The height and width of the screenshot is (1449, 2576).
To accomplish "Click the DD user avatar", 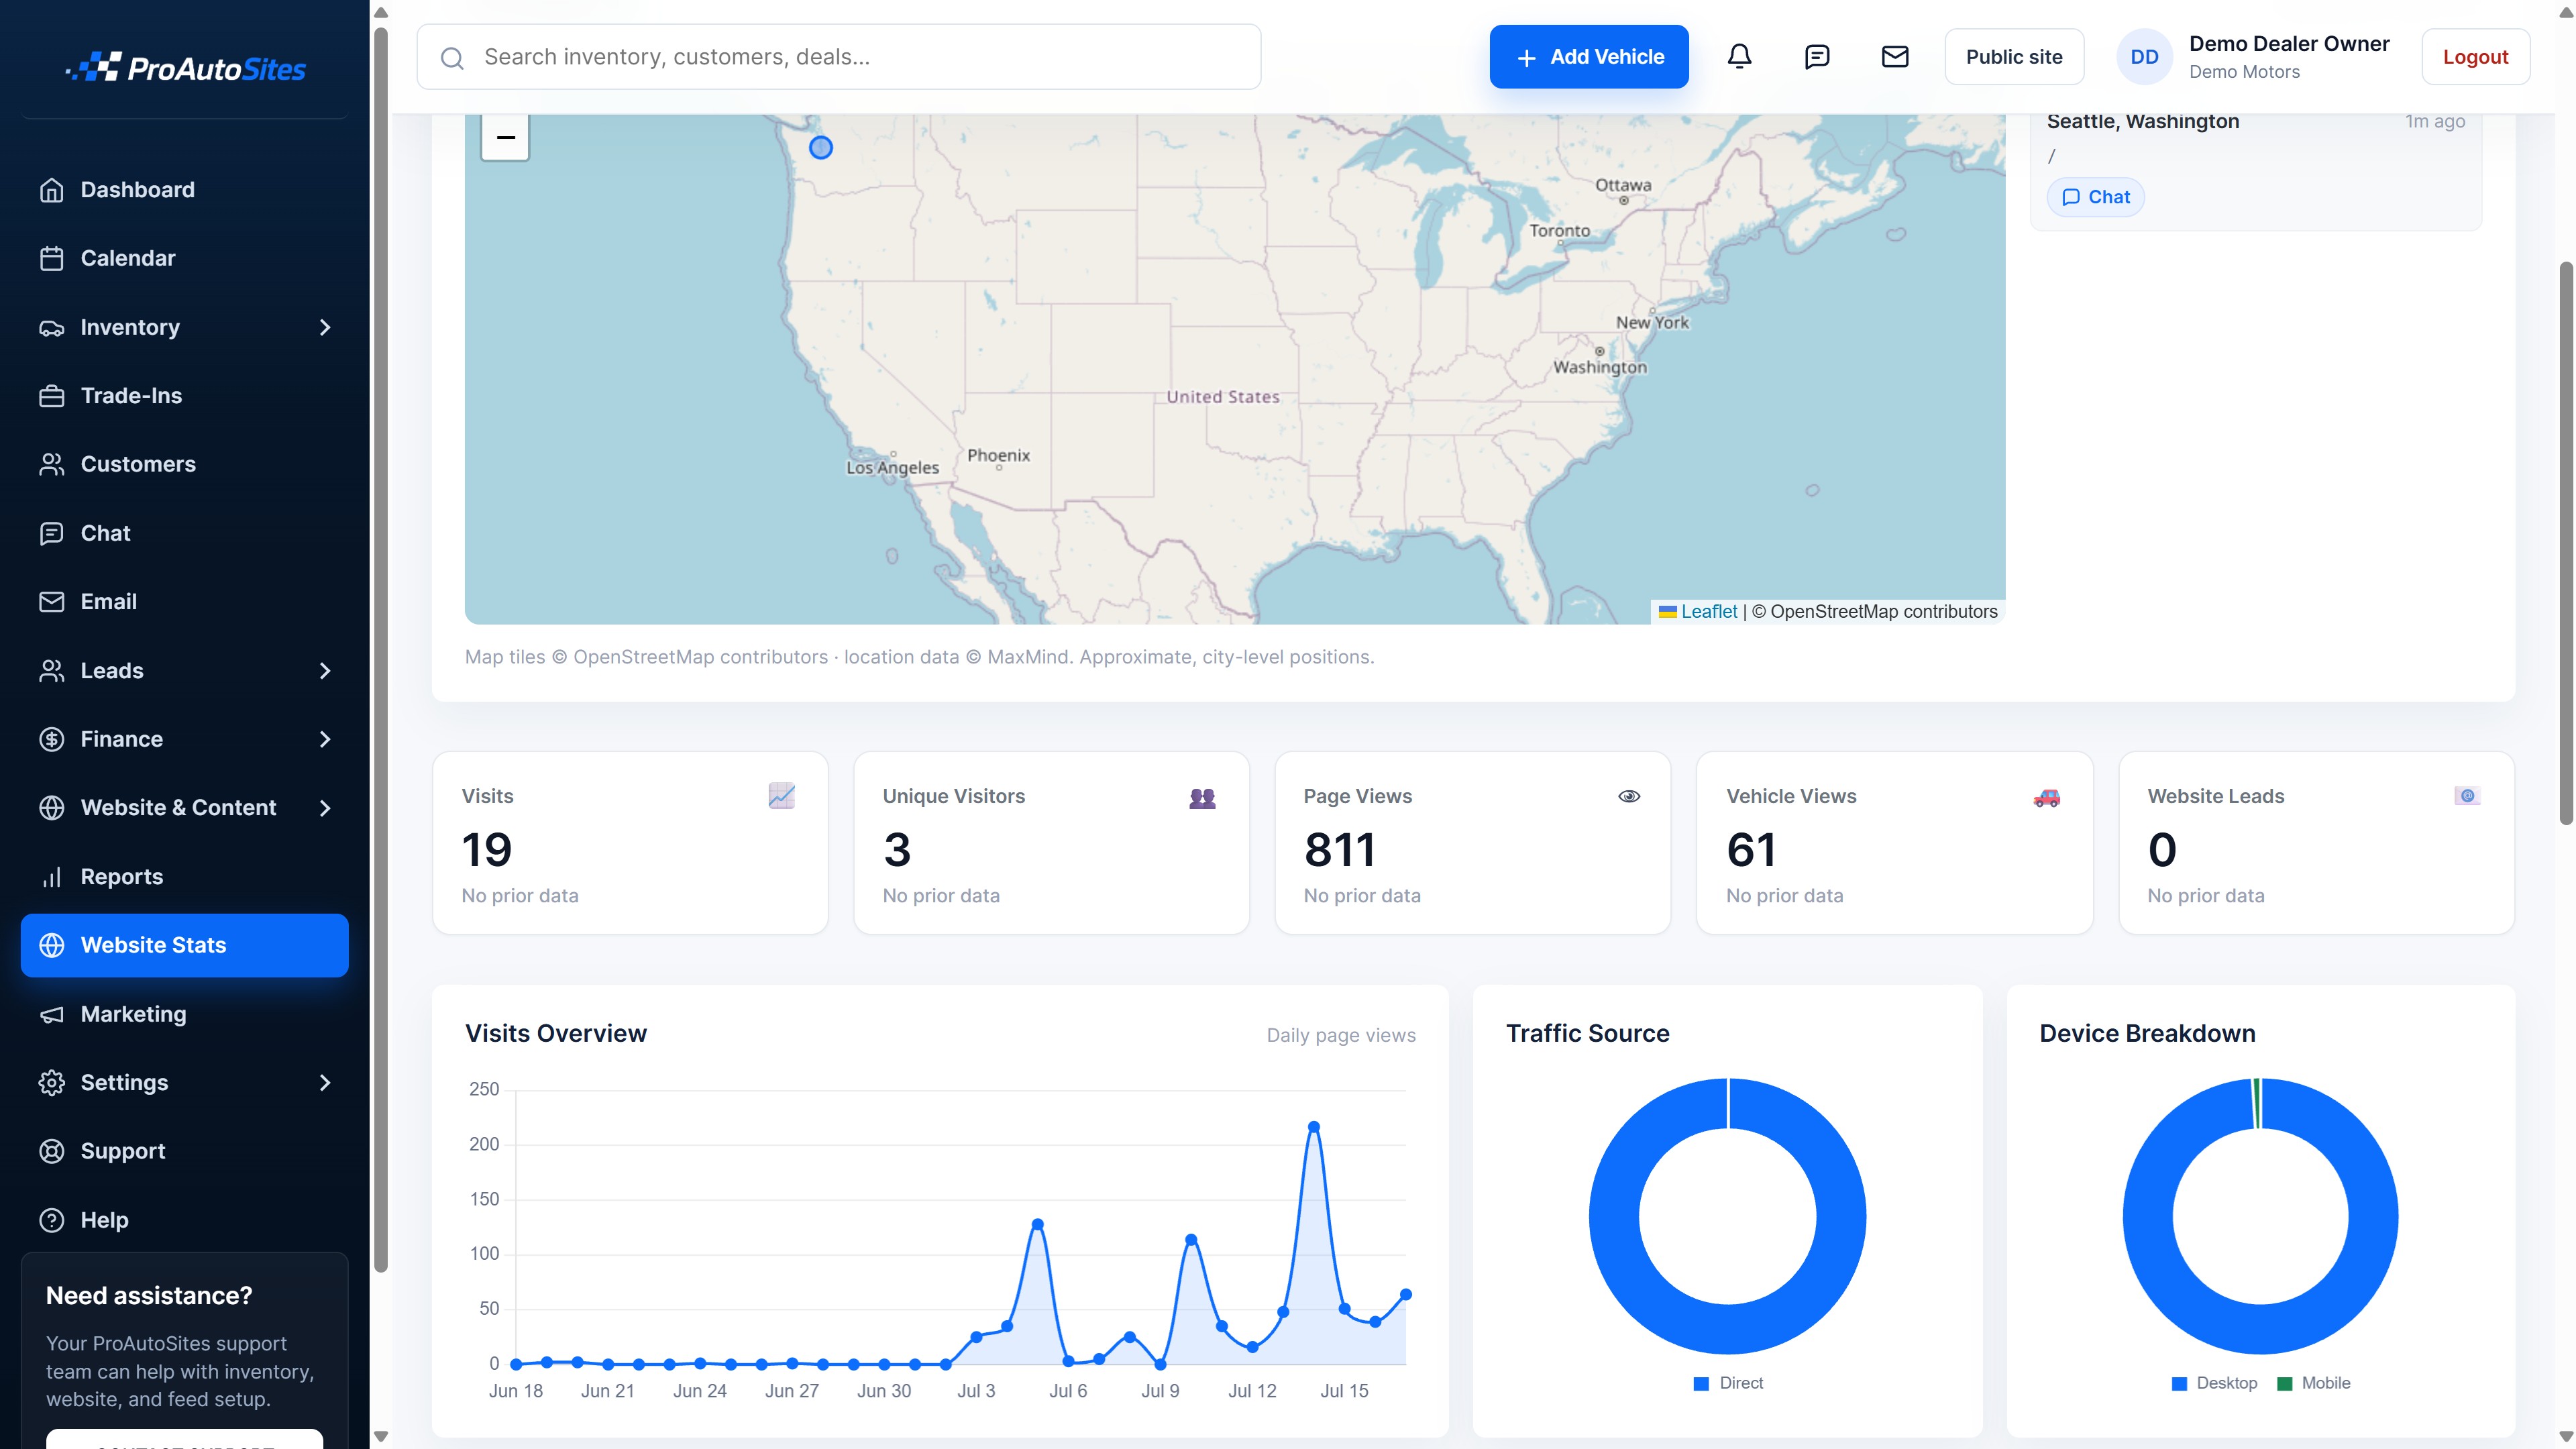I will coord(2144,57).
